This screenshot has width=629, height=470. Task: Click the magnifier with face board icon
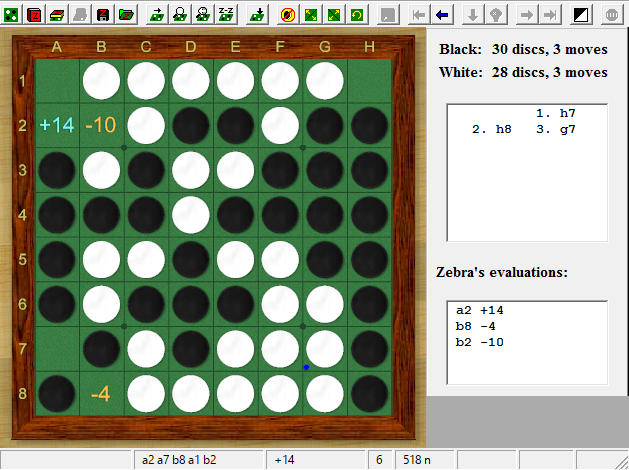click(203, 15)
